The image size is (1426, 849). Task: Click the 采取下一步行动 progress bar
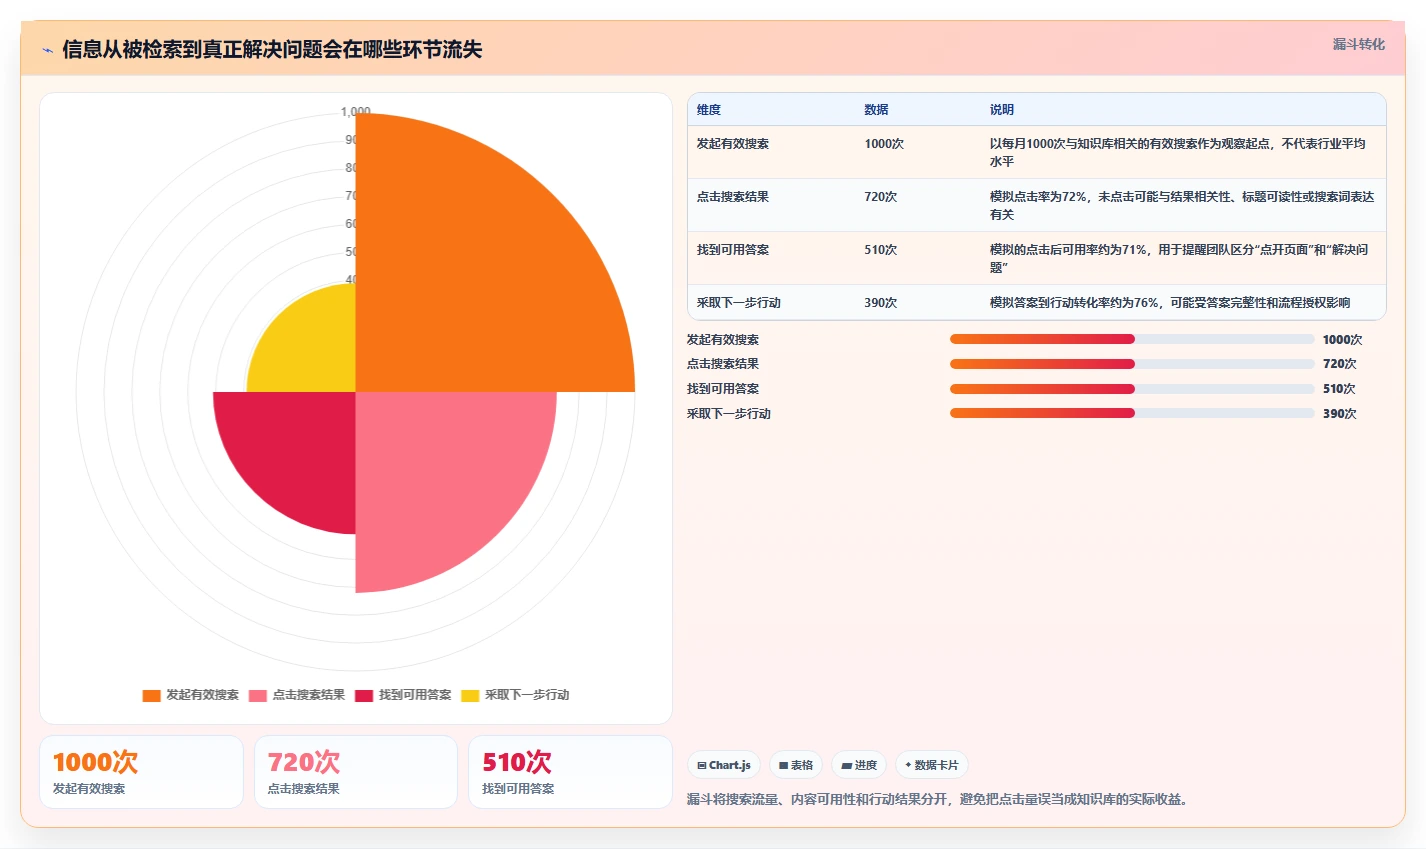tap(1132, 413)
